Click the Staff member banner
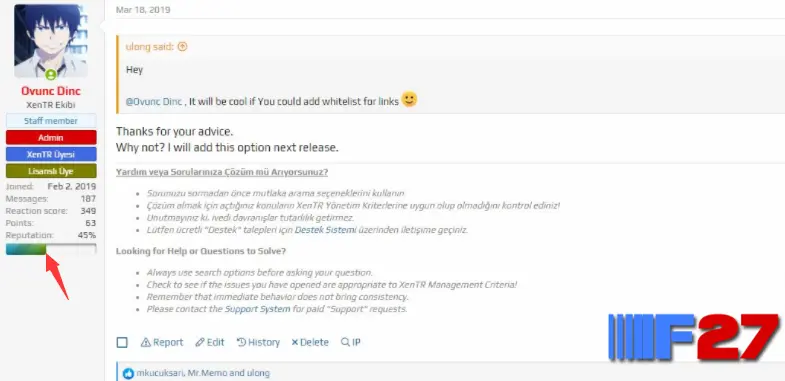Image resolution: width=785 pixels, height=381 pixels. pos(51,121)
